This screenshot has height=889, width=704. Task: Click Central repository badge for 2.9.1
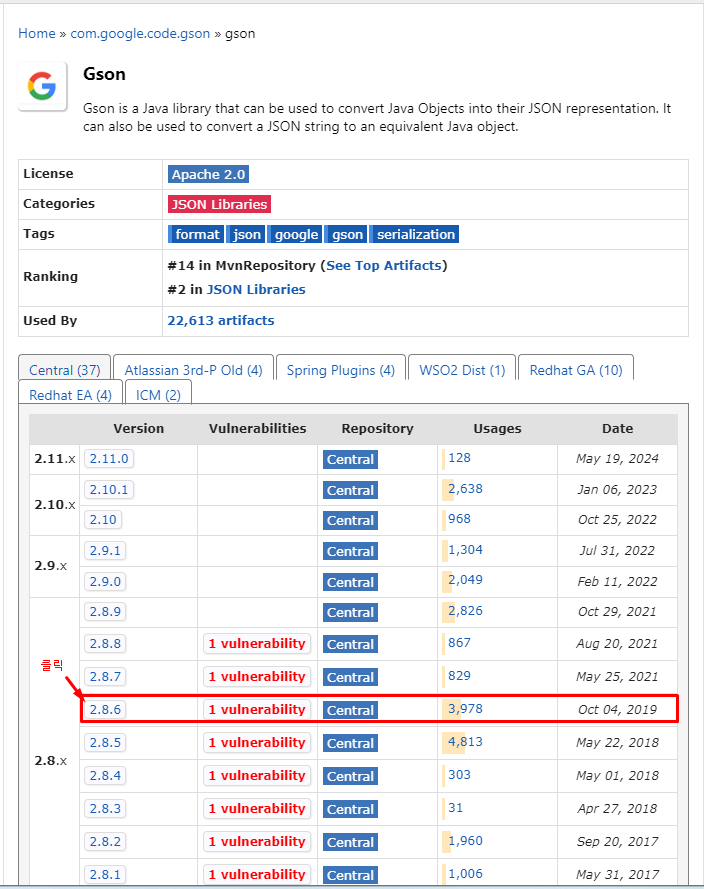[350, 551]
